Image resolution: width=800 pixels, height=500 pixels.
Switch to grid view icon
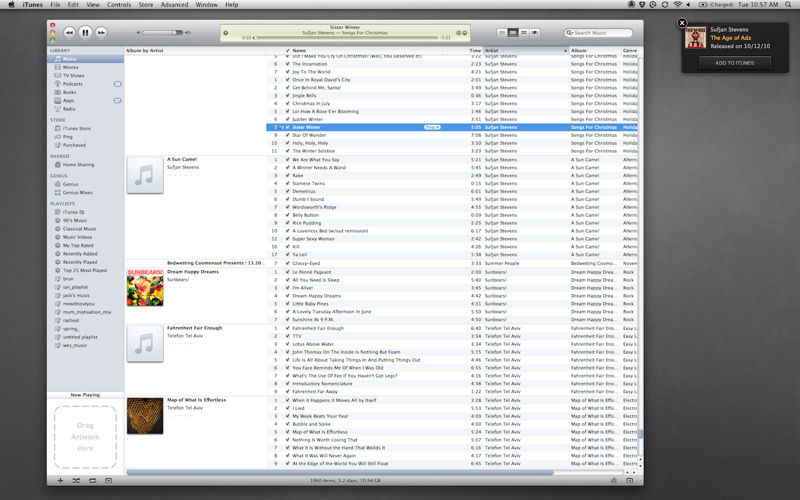tap(524, 33)
